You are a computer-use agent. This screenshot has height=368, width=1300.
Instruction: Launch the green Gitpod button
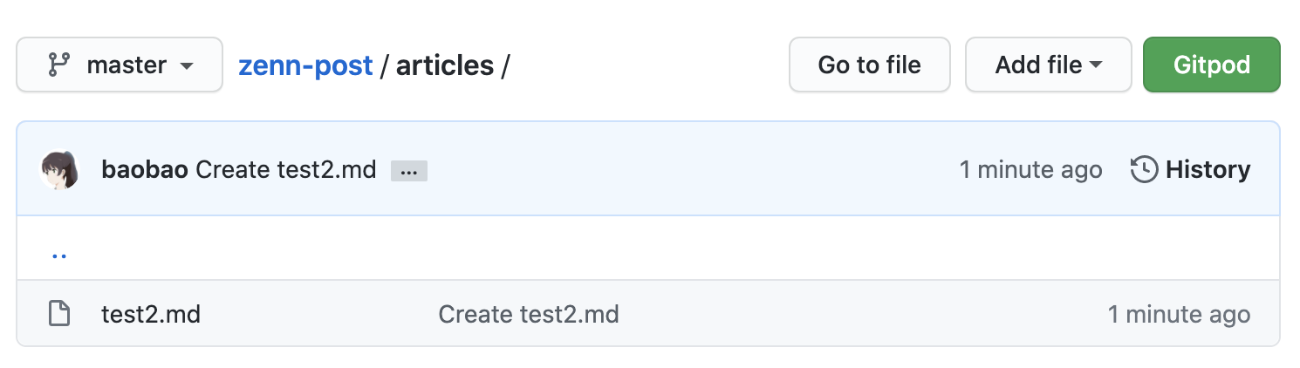click(1211, 65)
